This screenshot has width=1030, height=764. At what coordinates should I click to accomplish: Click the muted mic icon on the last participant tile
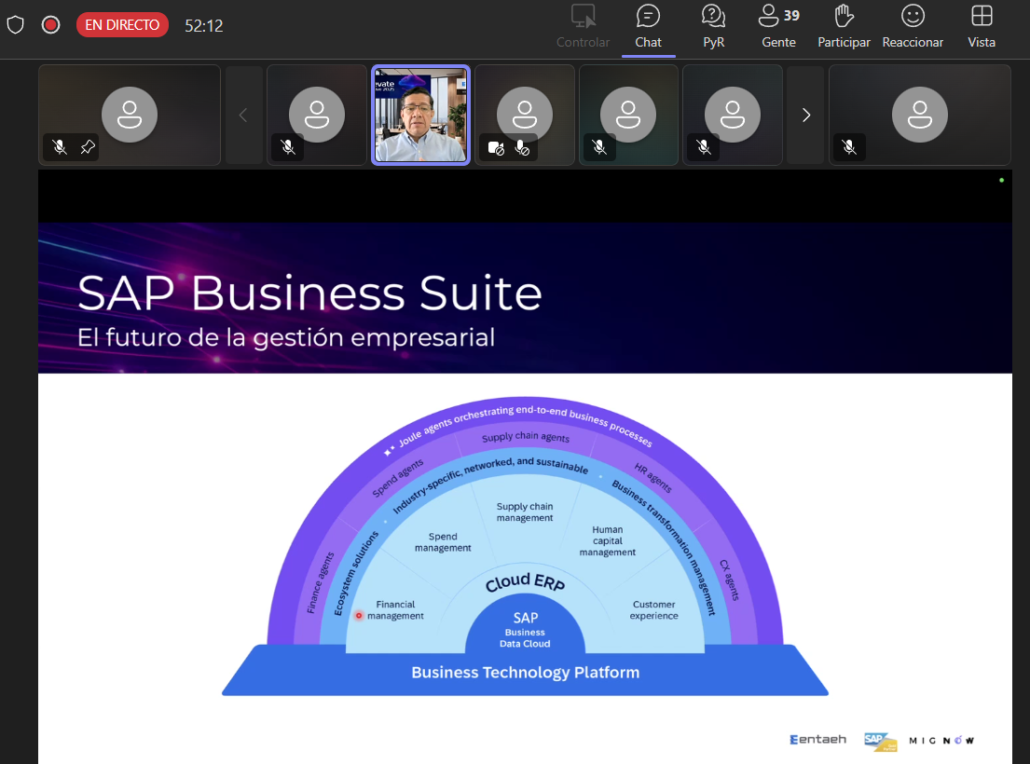click(x=849, y=147)
